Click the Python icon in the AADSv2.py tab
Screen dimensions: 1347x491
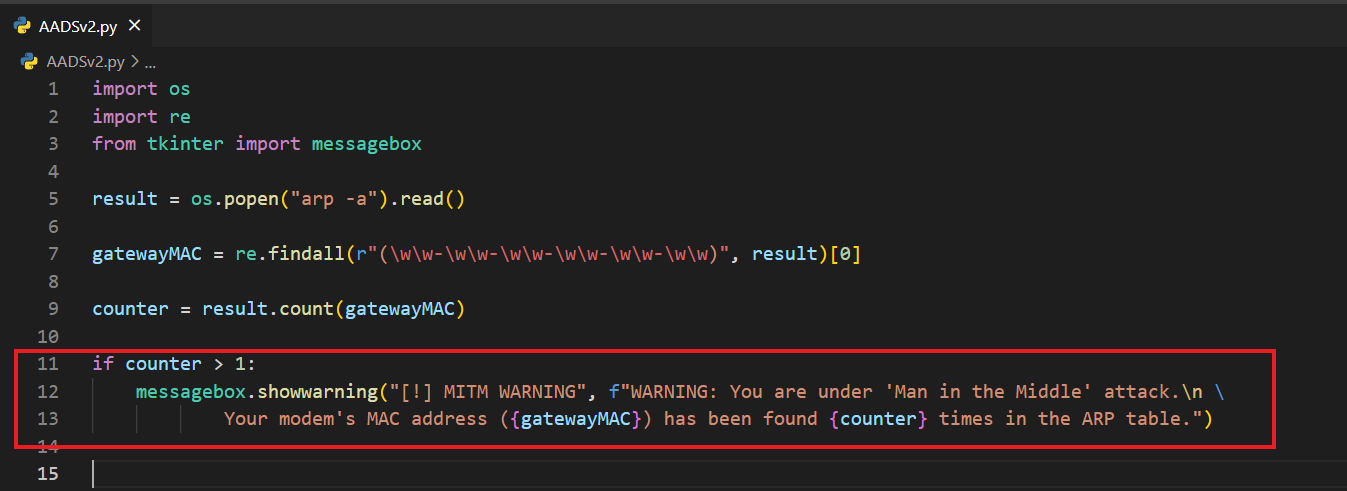tap(23, 26)
